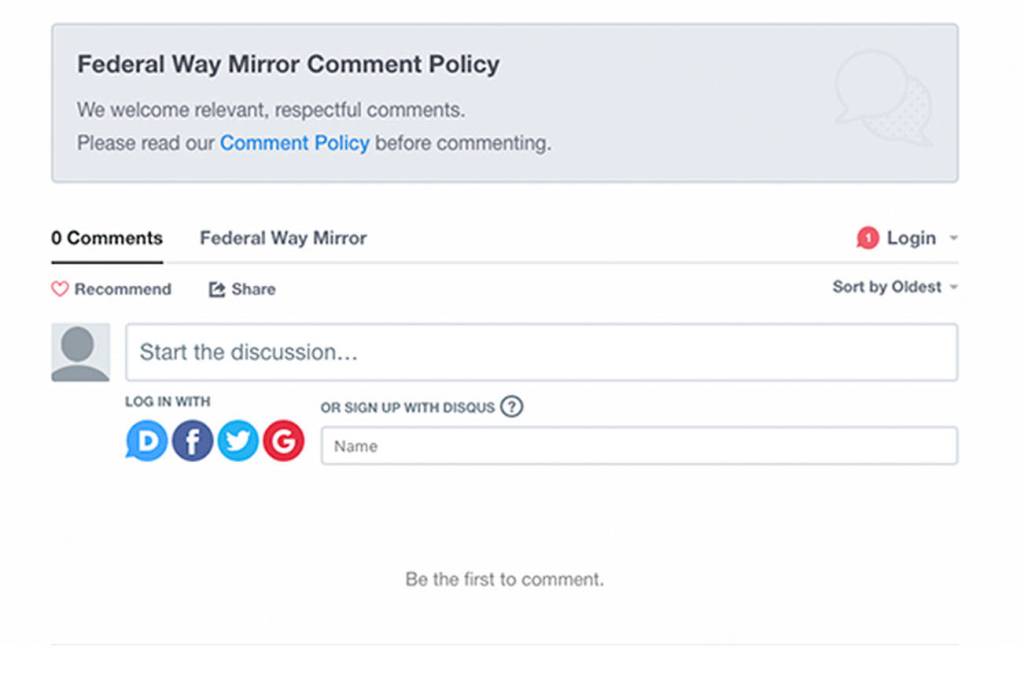The width and height of the screenshot is (1024, 682).
Task: Open the Federal Way Mirror tab
Action: [283, 238]
